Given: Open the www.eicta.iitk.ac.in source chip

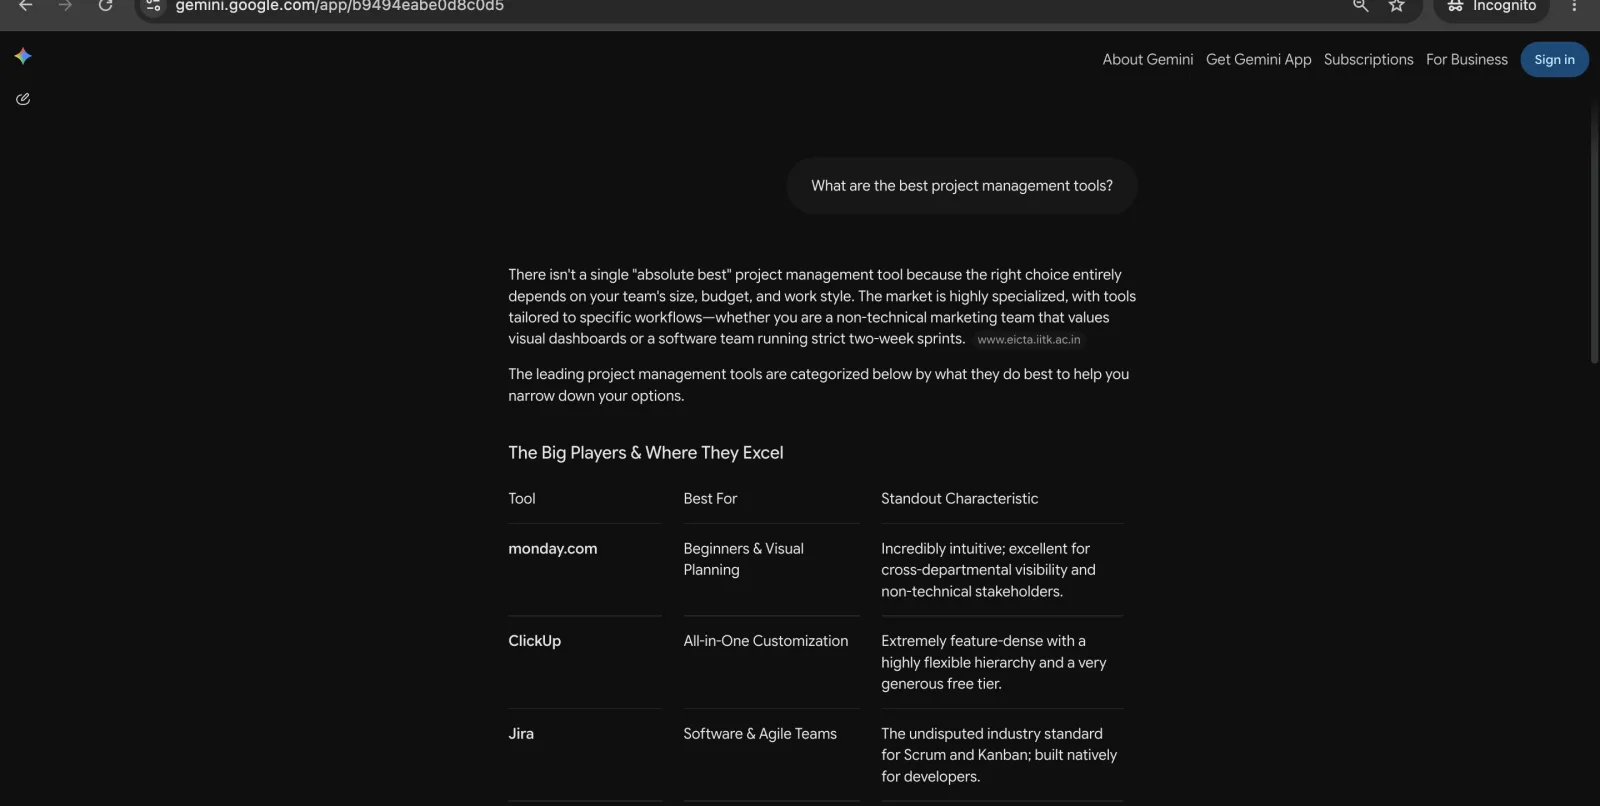Looking at the screenshot, I should coord(1028,340).
